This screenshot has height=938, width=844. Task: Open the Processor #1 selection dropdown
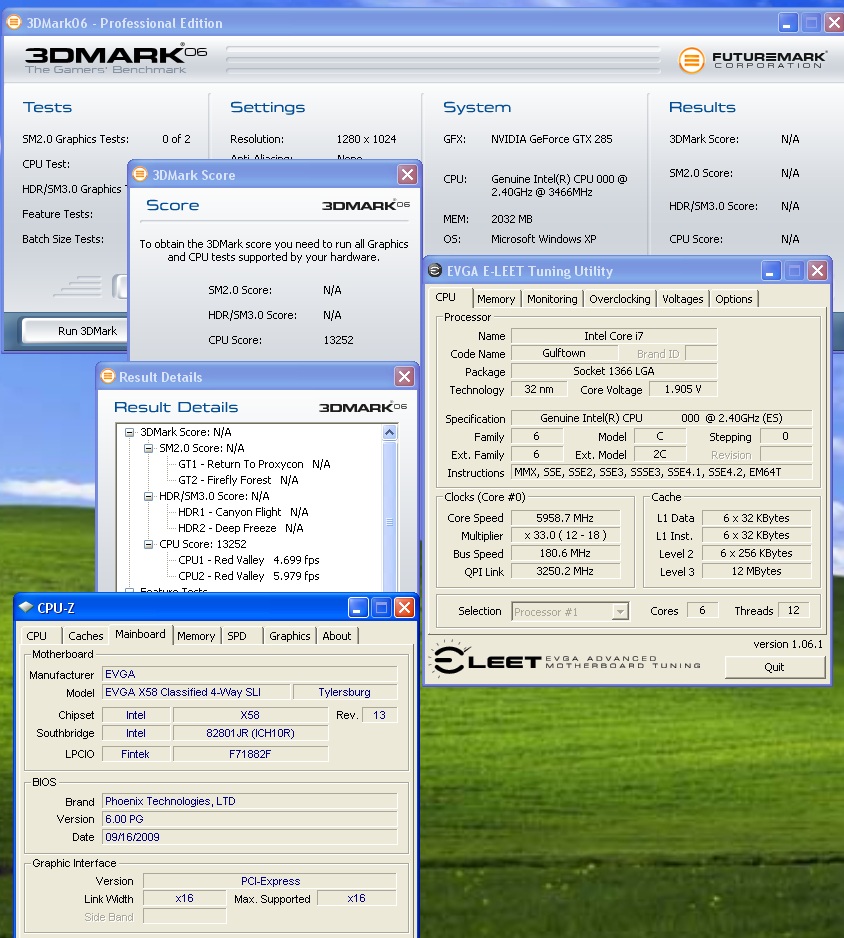pos(620,611)
